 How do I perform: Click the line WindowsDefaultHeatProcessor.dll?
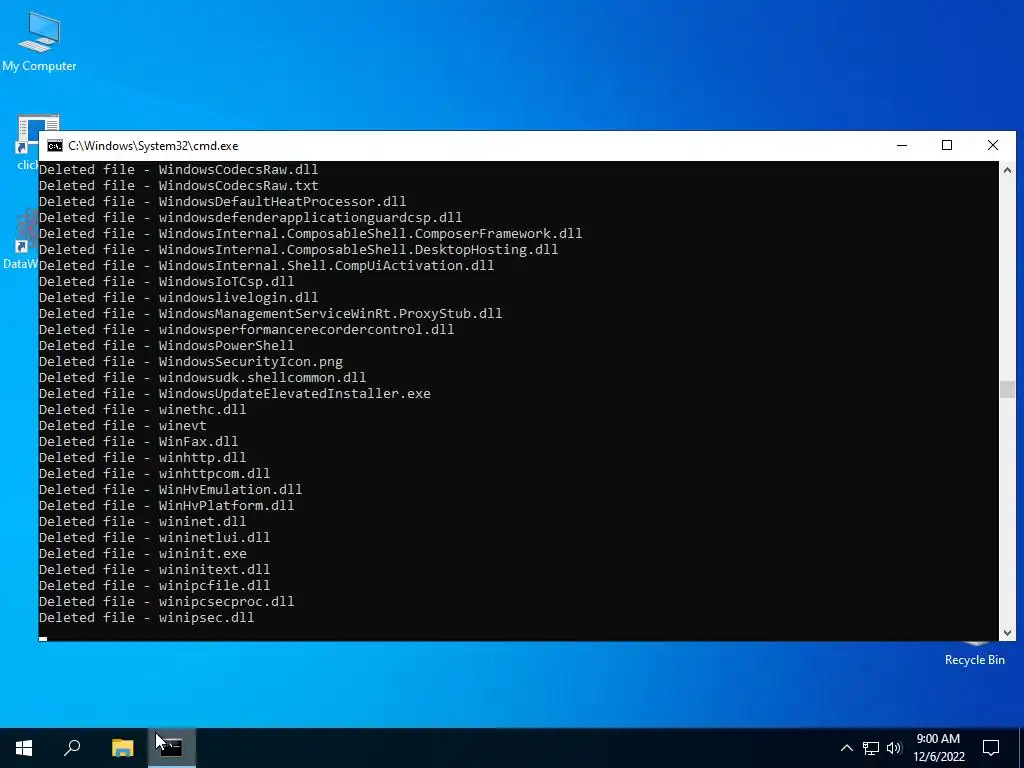[x=223, y=201]
